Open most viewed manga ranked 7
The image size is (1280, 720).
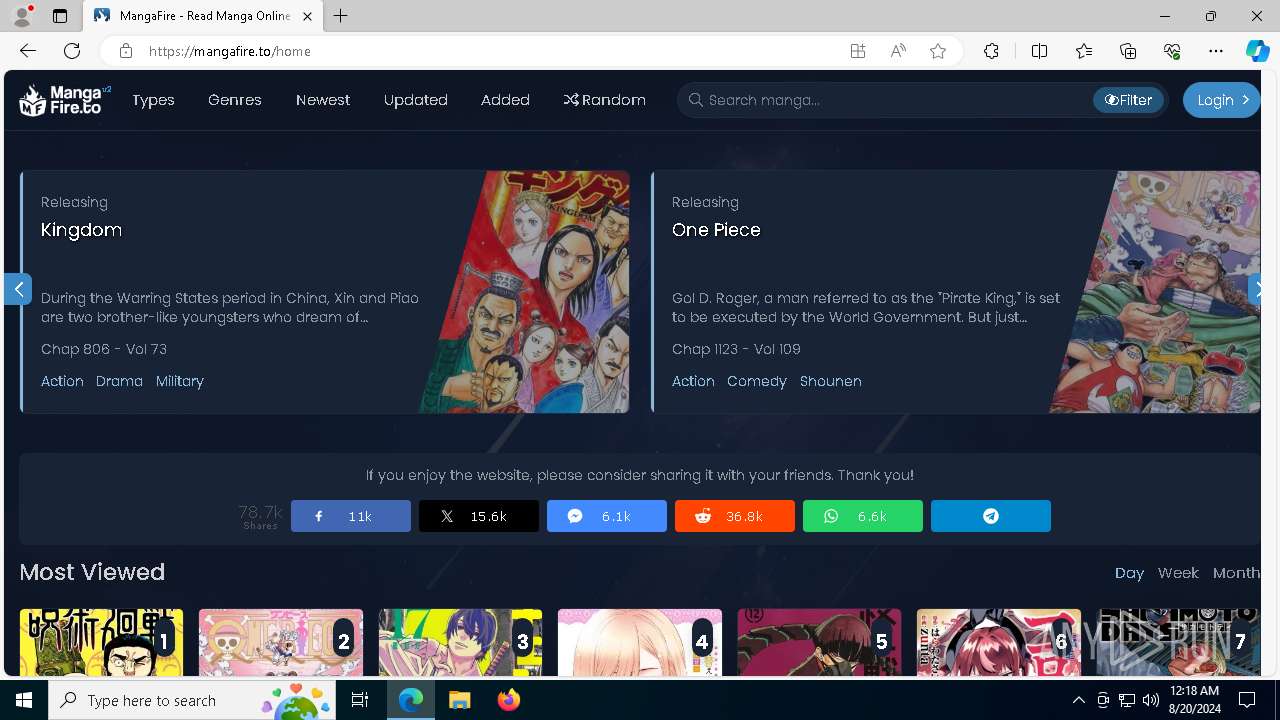(x=1178, y=642)
